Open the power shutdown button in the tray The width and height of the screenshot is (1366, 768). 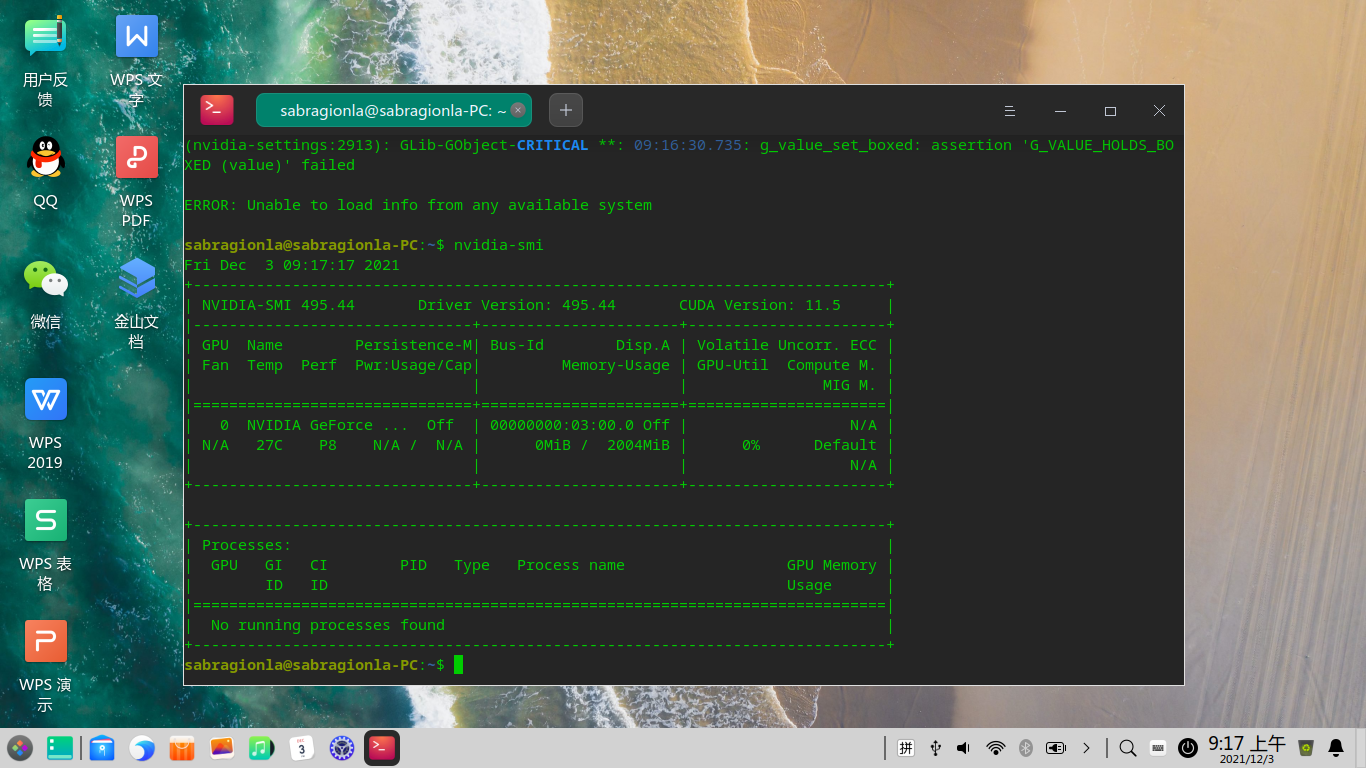pyautogui.click(x=1188, y=748)
